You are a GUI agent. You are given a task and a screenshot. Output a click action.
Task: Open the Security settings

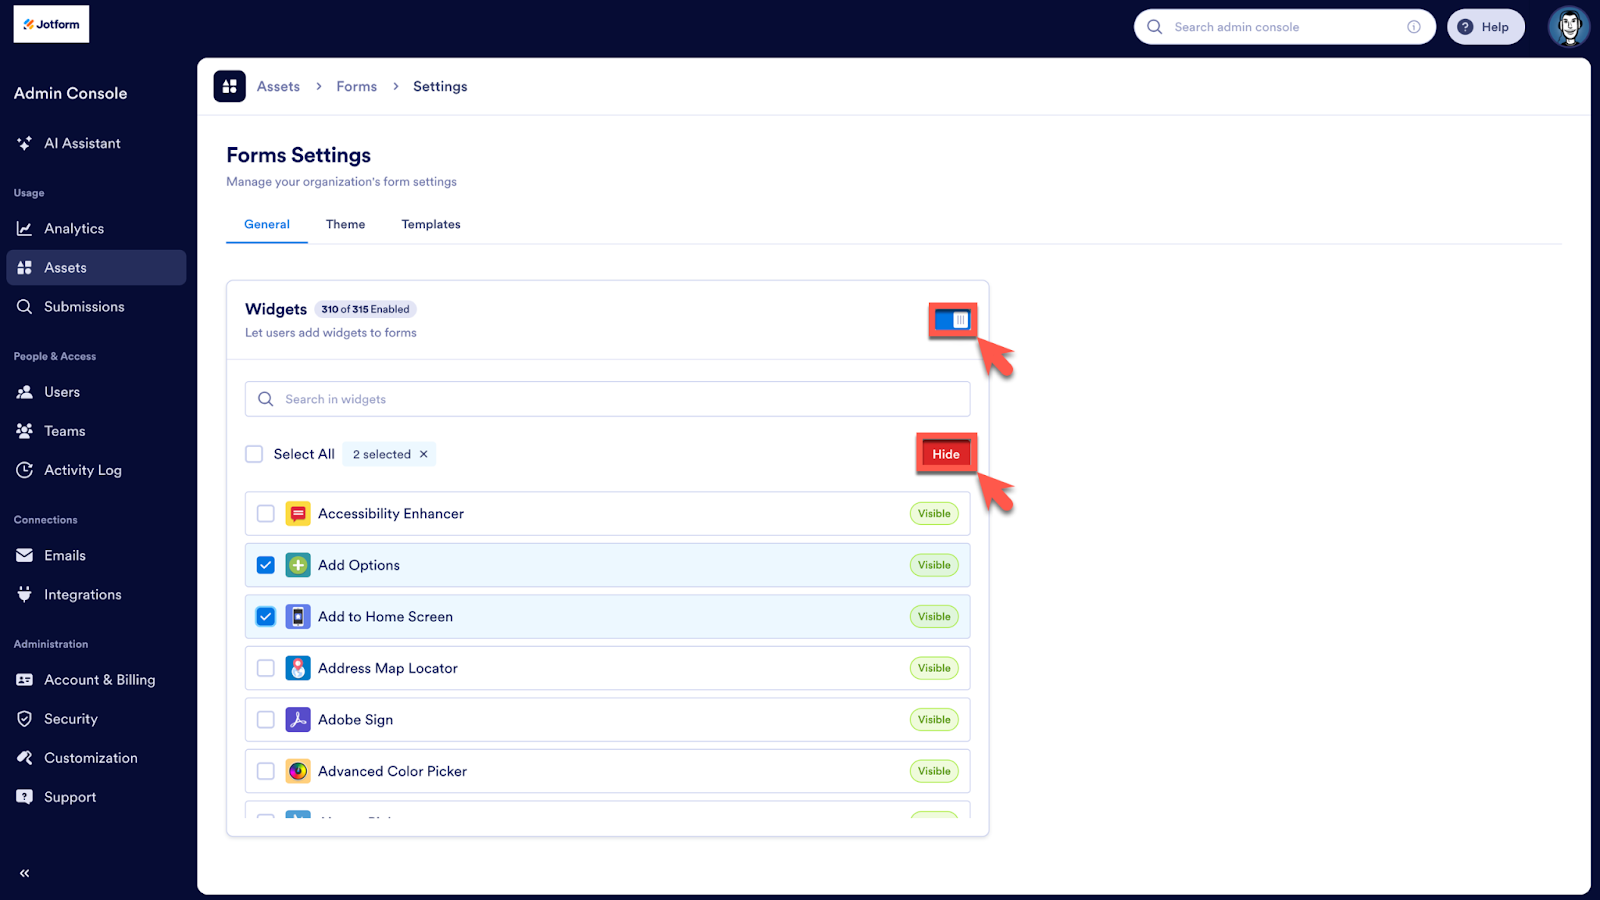(x=69, y=718)
